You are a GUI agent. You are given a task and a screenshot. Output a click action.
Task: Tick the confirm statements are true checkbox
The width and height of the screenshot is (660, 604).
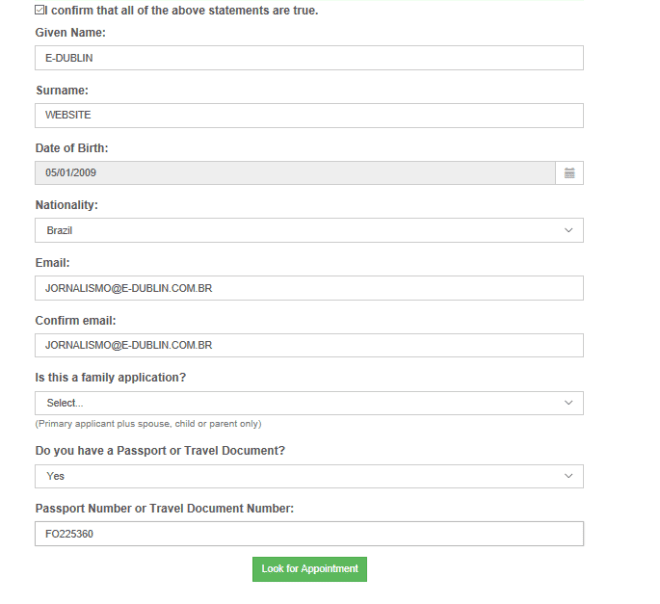pos(40,10)
